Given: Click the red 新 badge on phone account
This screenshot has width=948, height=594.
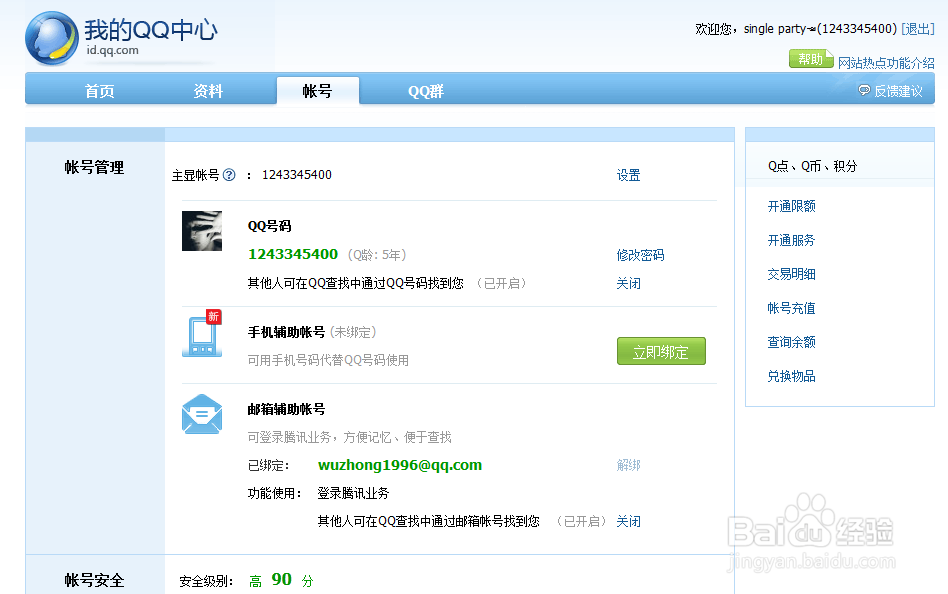Looking at the screenshot, I should 213,315.
